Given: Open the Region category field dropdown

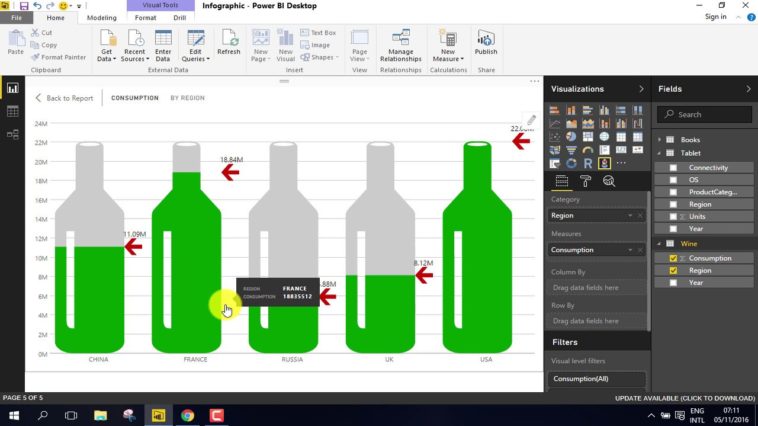Looking at the screenshot, I should coord(630,216).
